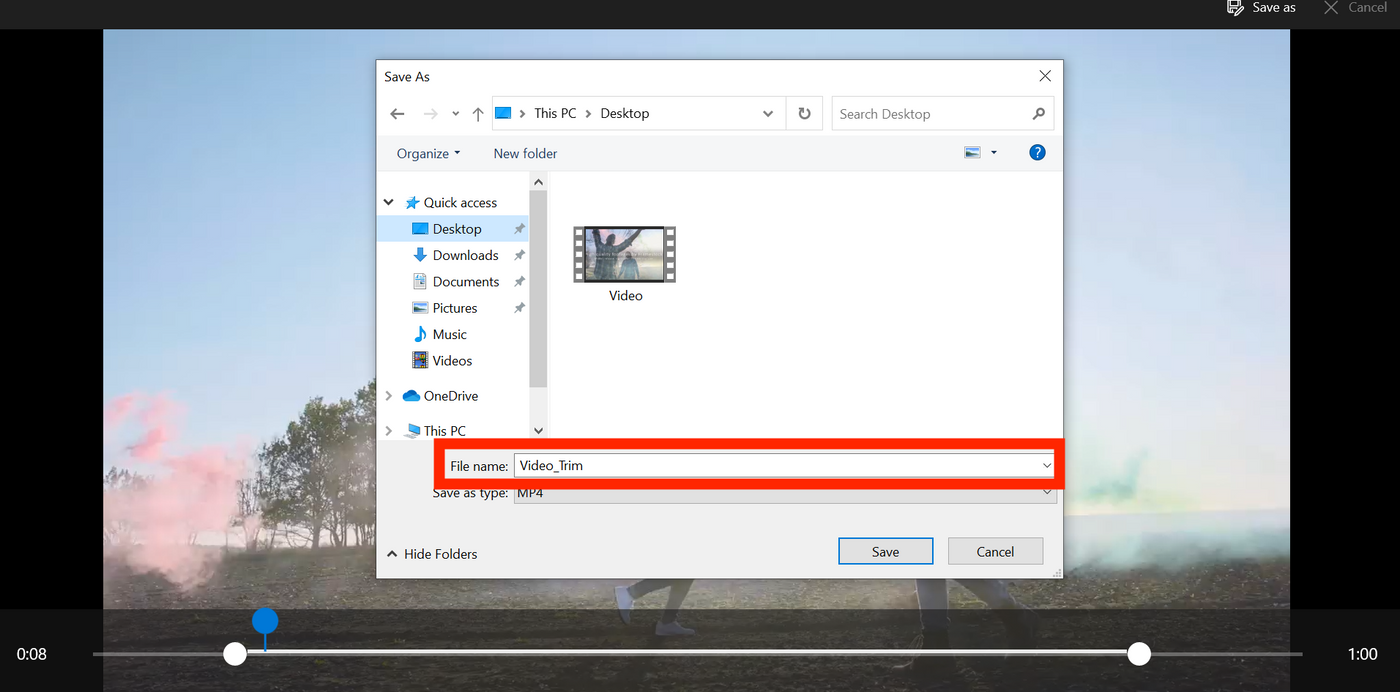Click the search magnifier in Search Desktop

(x=1038, y=113)
